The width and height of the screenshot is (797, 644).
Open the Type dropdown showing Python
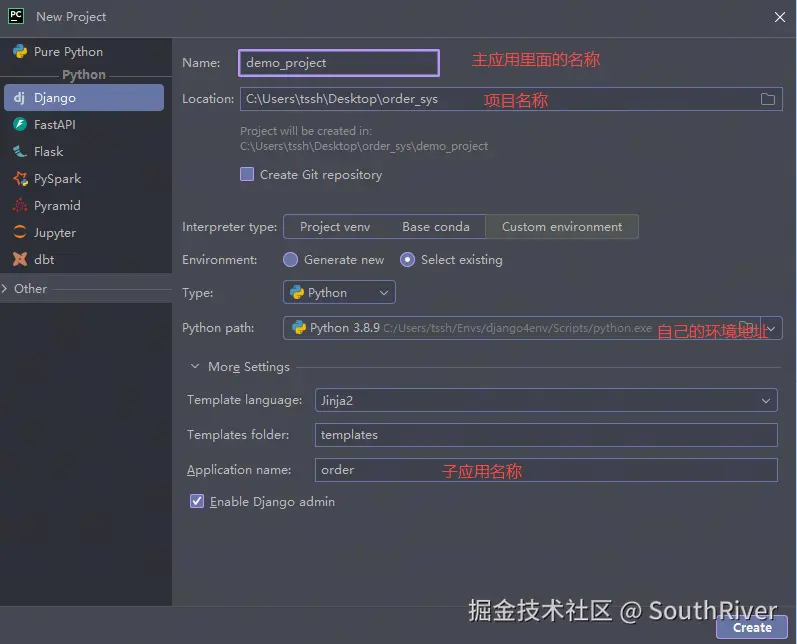(339, 292)
